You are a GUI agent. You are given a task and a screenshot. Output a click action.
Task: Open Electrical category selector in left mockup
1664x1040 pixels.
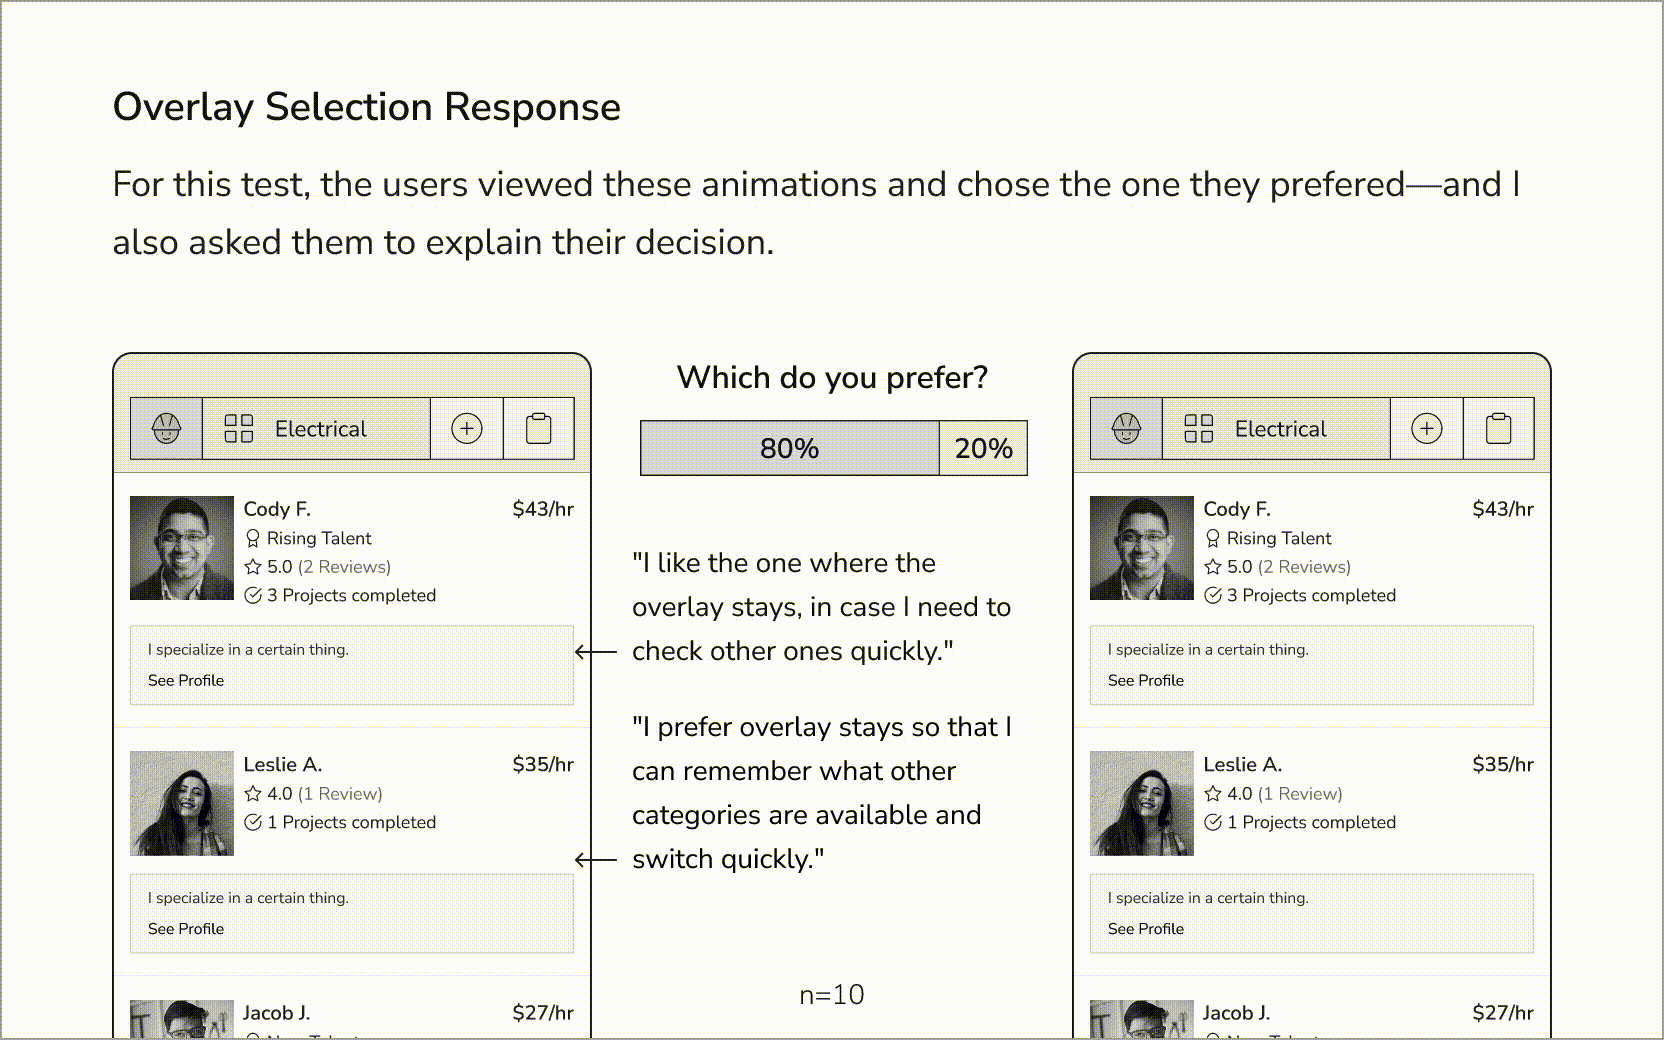[320, 429]
